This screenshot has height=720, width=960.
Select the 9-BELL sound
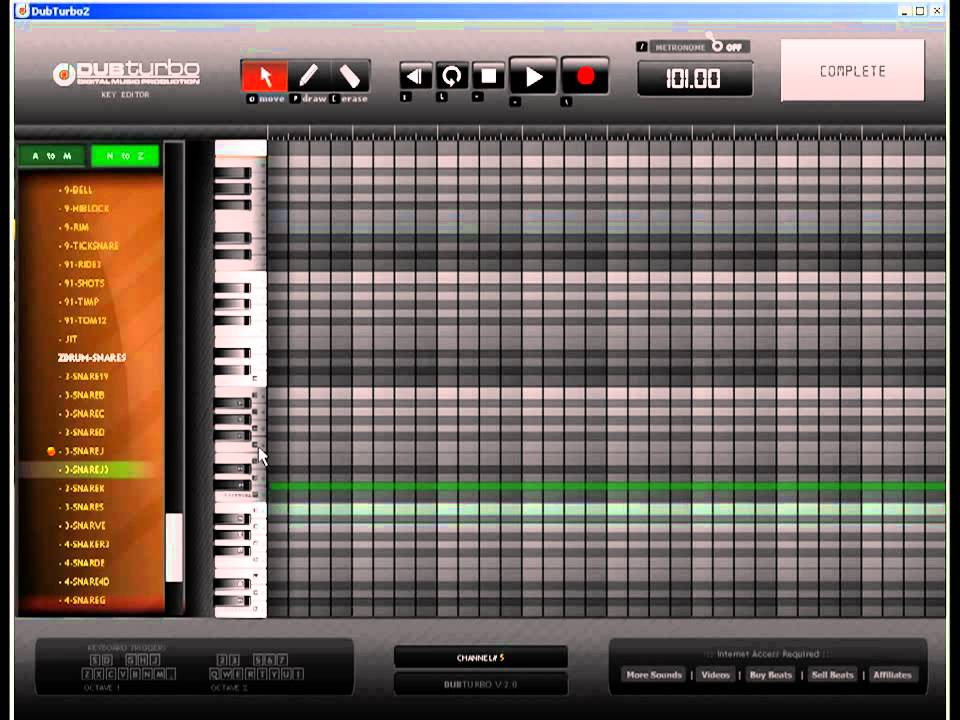pyautogui.click(x=78, y=190)
